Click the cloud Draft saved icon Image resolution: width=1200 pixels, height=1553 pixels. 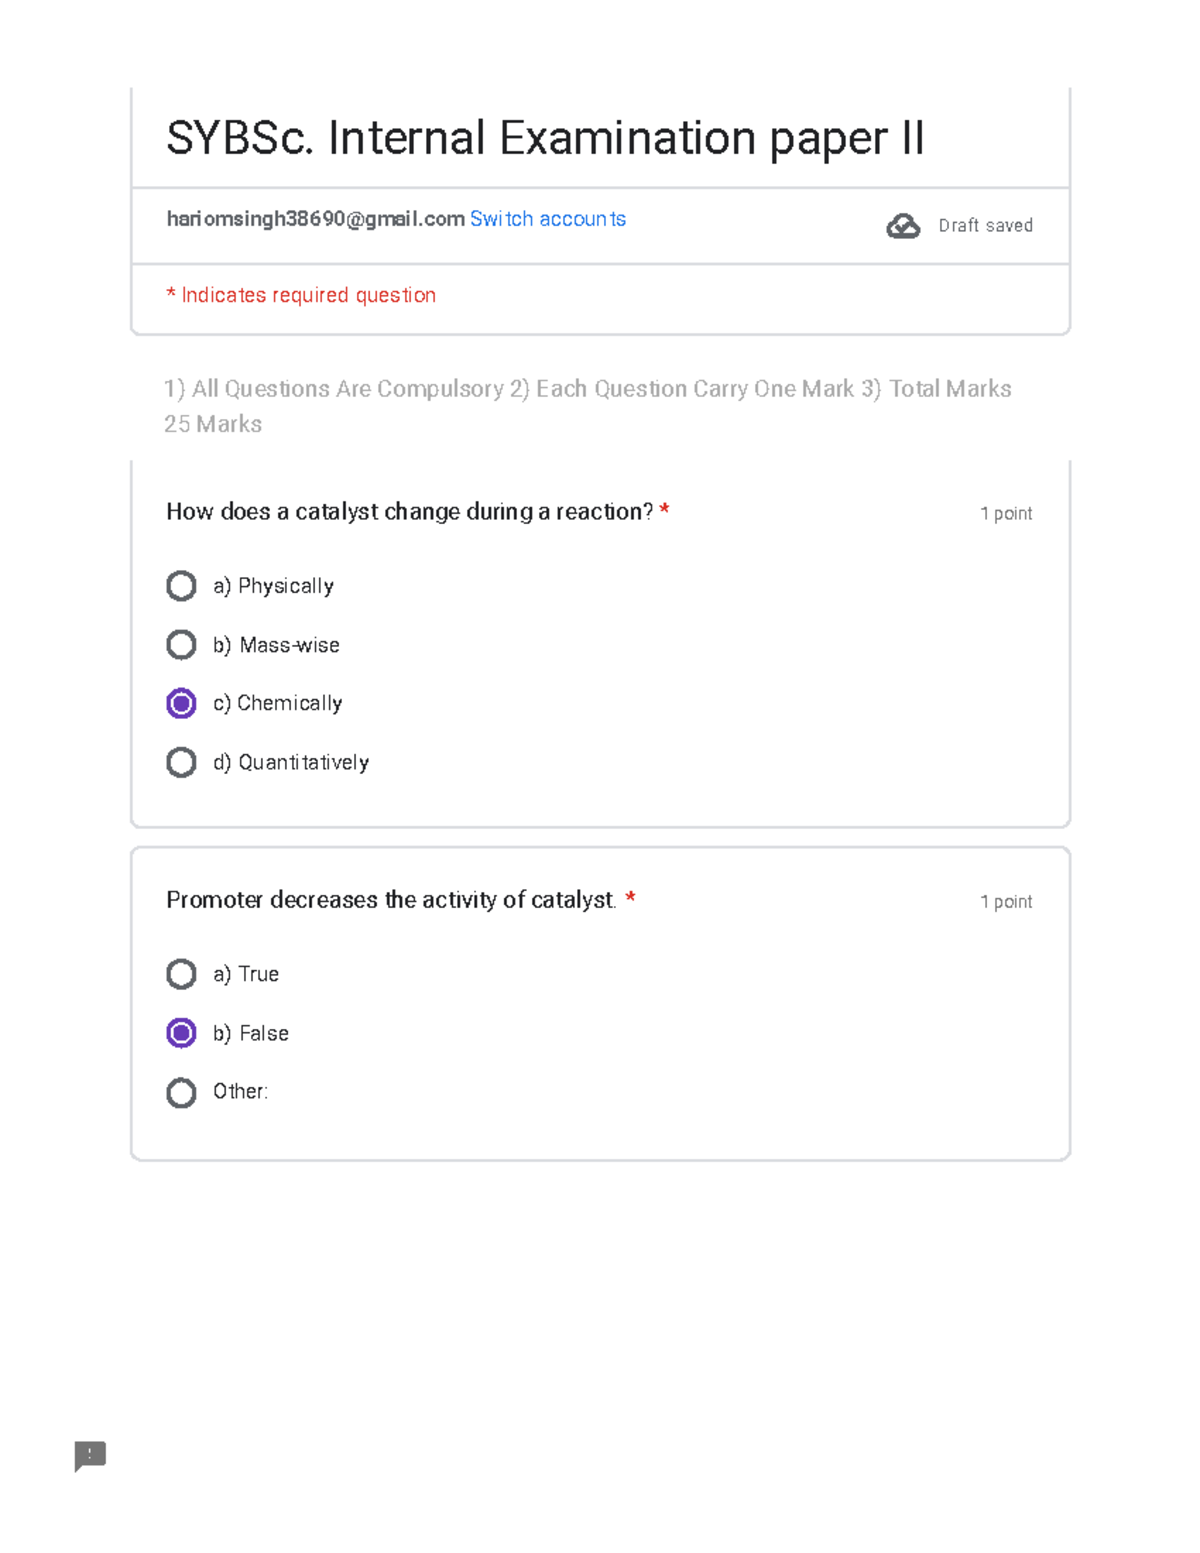[x=903, y=226]
